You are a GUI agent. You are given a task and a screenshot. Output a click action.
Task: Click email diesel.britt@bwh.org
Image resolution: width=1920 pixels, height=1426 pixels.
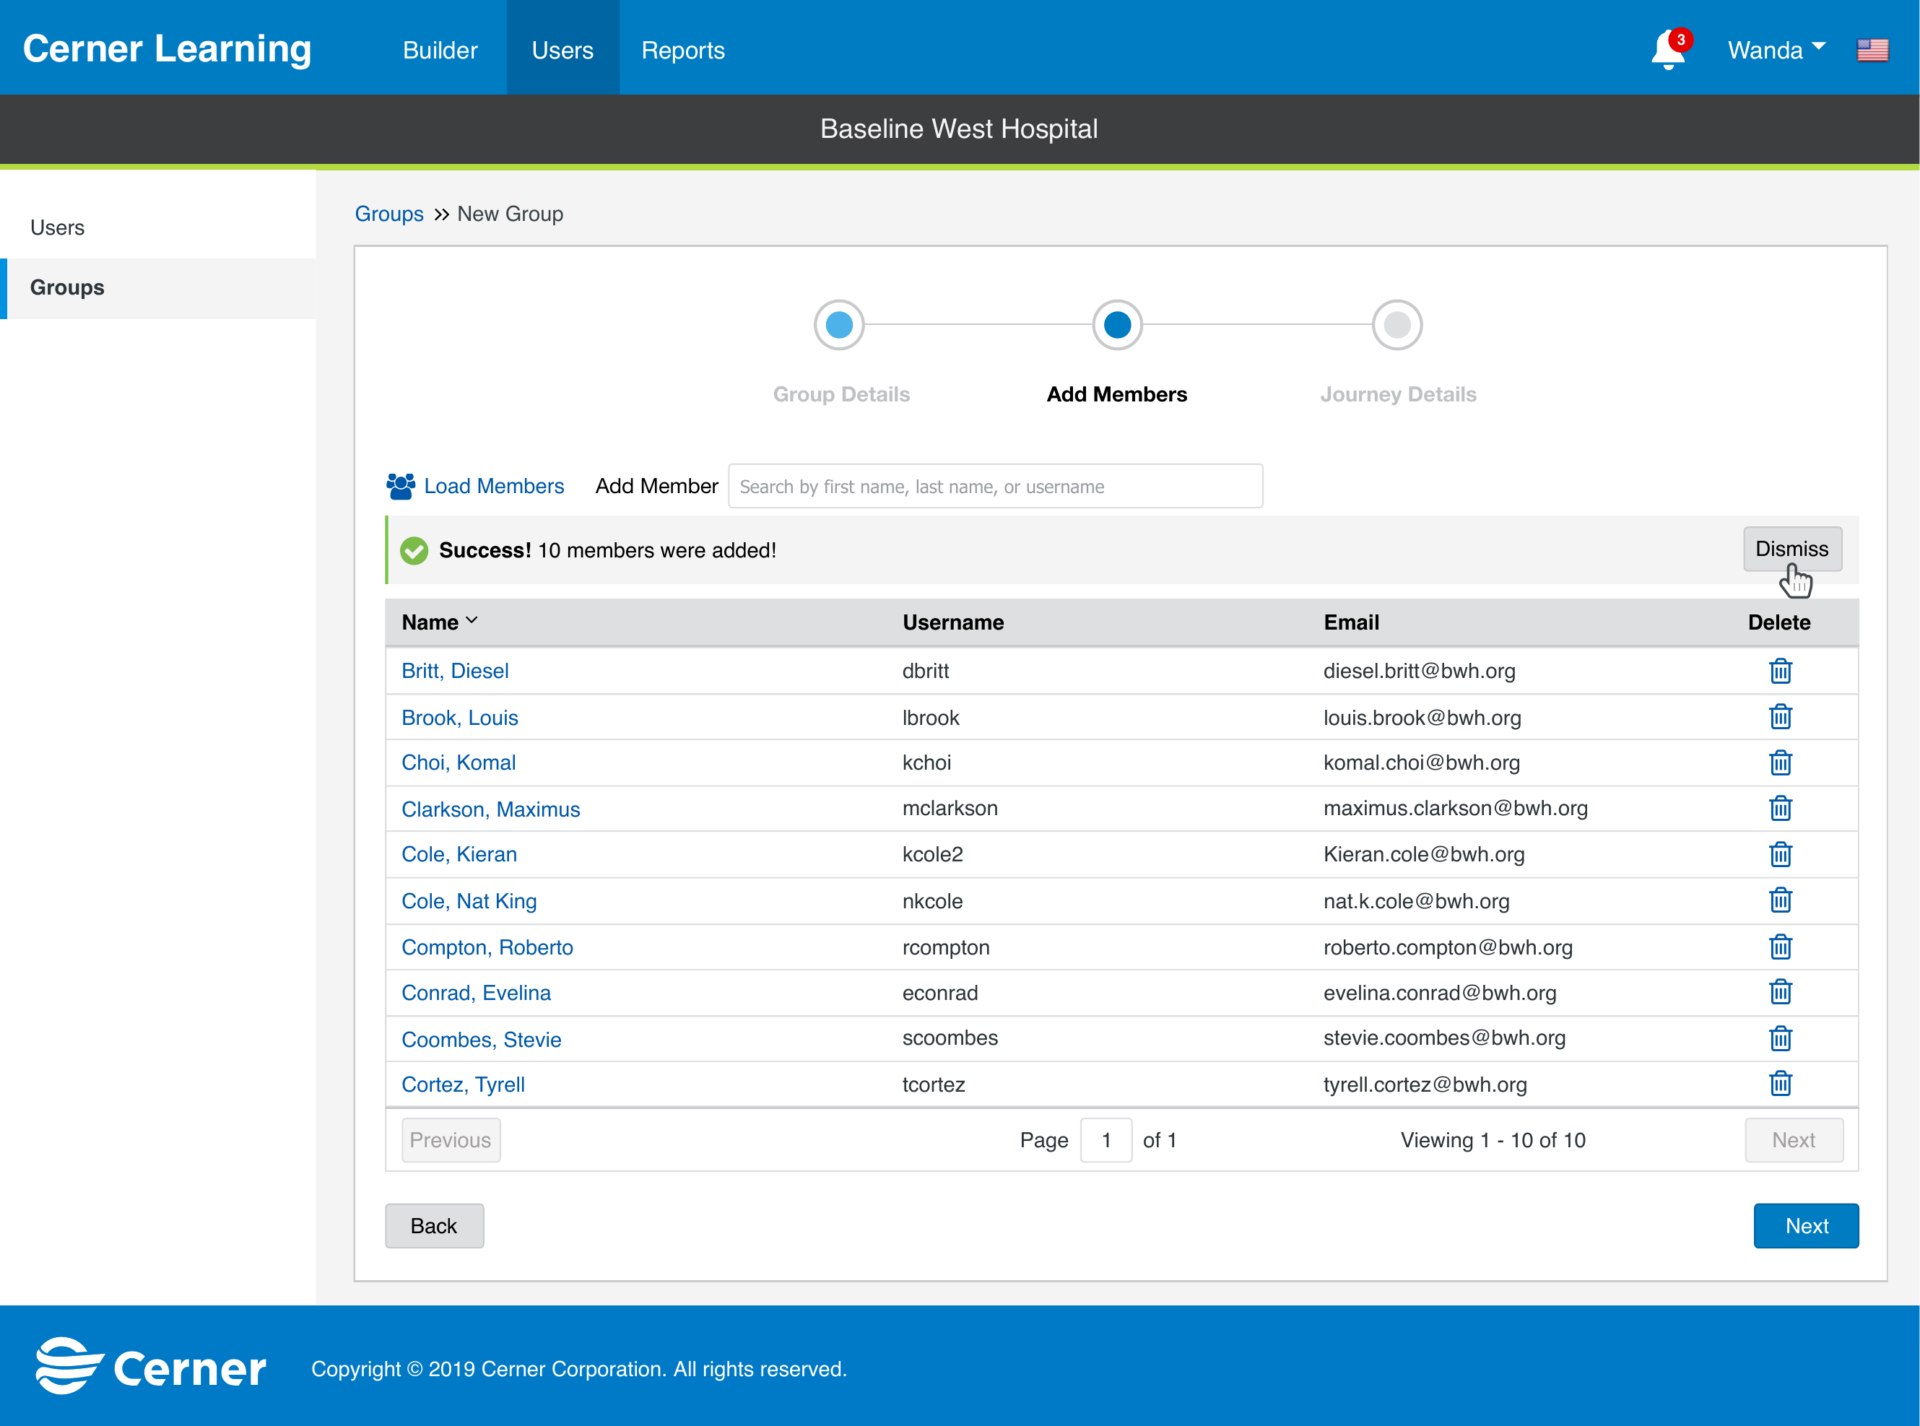coord(1419,671)
